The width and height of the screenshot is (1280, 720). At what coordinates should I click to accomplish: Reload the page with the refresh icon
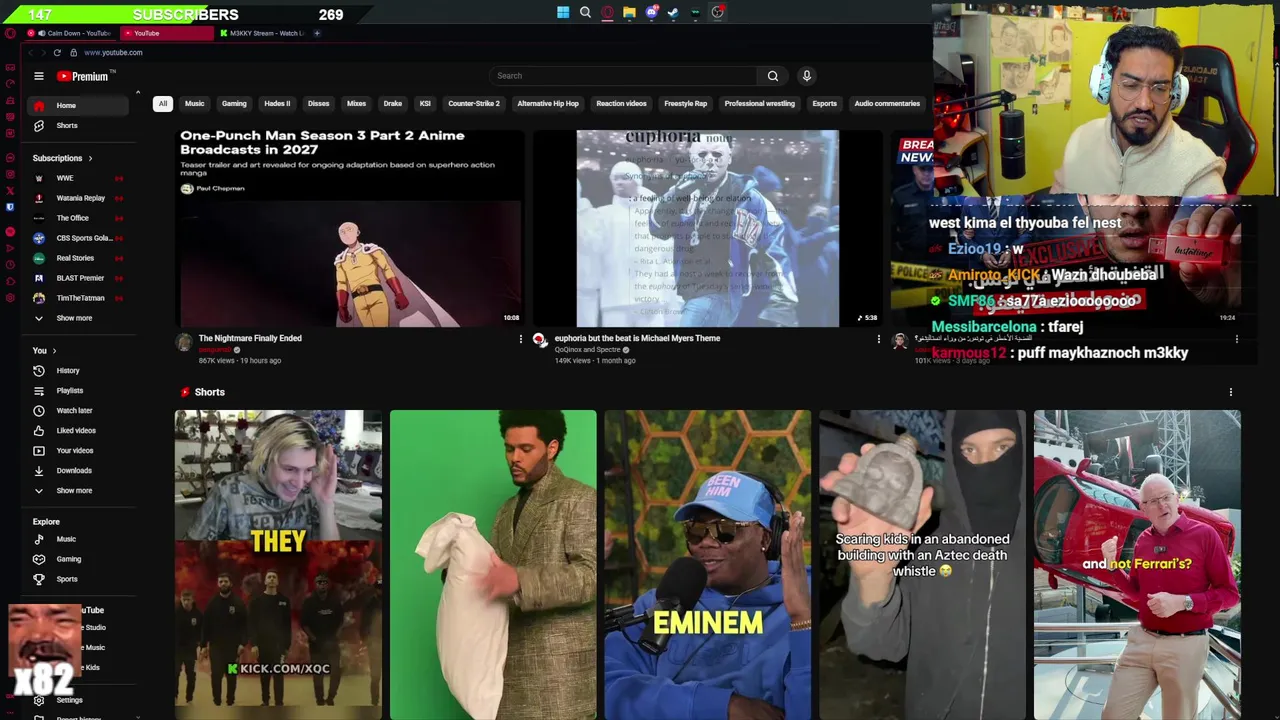pyautogui.click(x=57, y=52)
